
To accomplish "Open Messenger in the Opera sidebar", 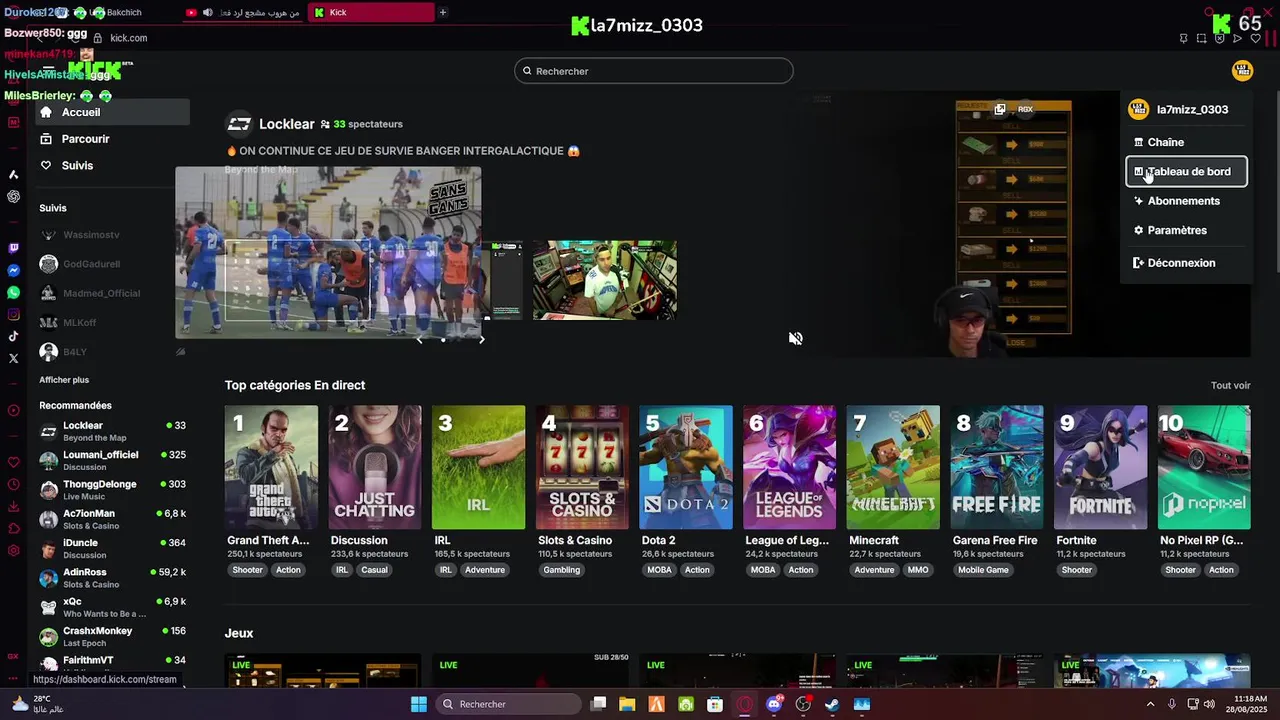I will [13, 271].
